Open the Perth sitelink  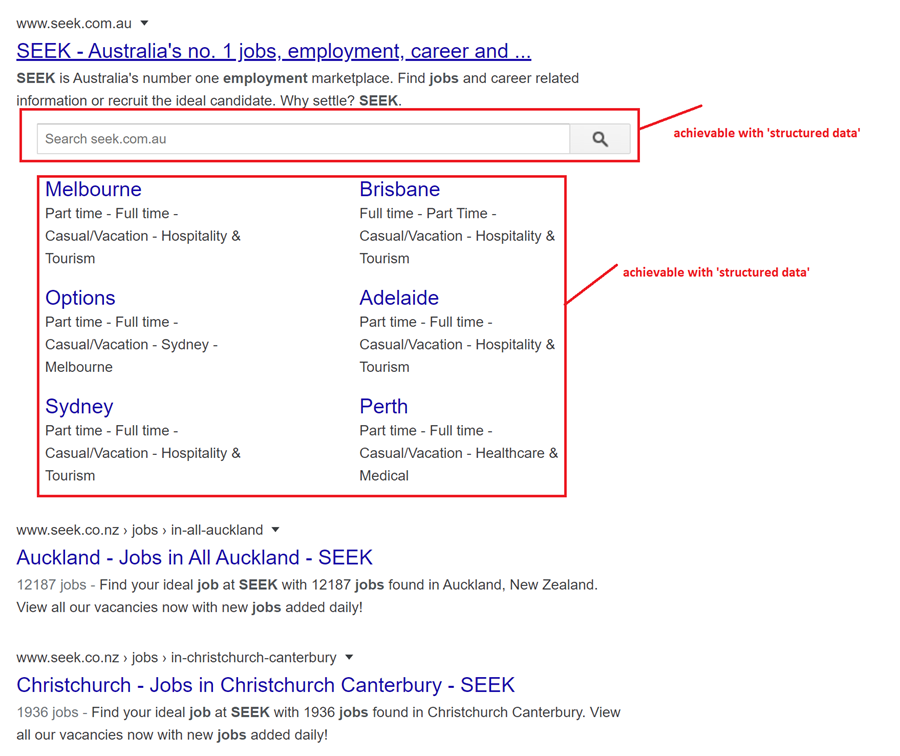[383, 406]
